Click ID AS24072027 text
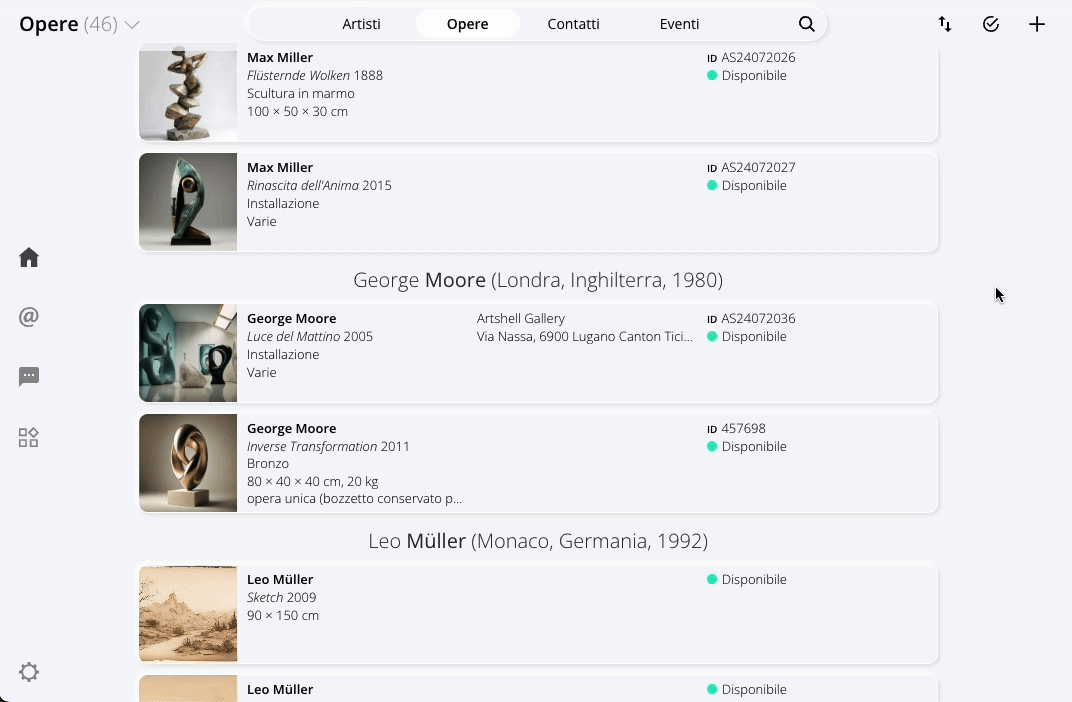The image size is (1072, 702). point(751,167)
